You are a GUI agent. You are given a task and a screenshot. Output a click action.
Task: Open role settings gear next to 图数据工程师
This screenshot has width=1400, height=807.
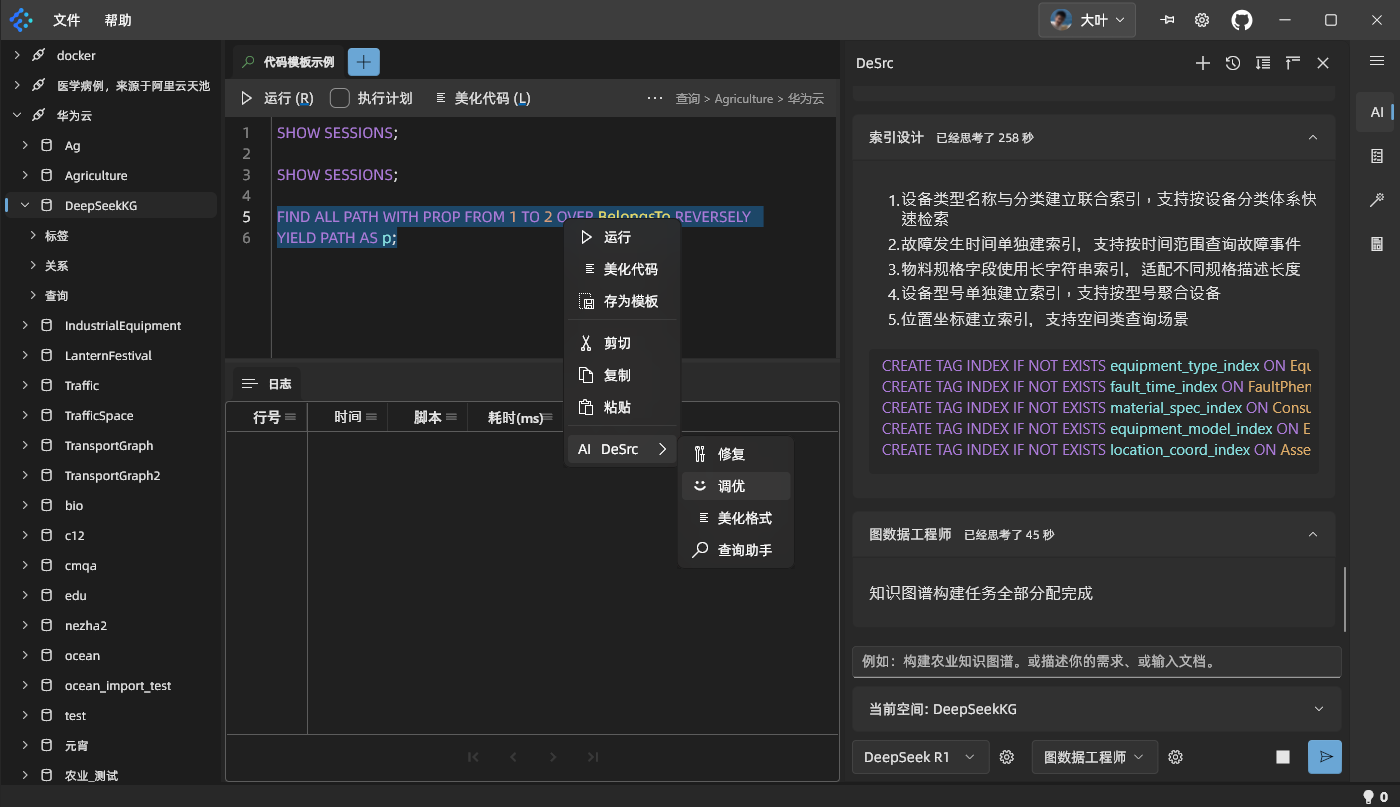tap(1176, 757)
